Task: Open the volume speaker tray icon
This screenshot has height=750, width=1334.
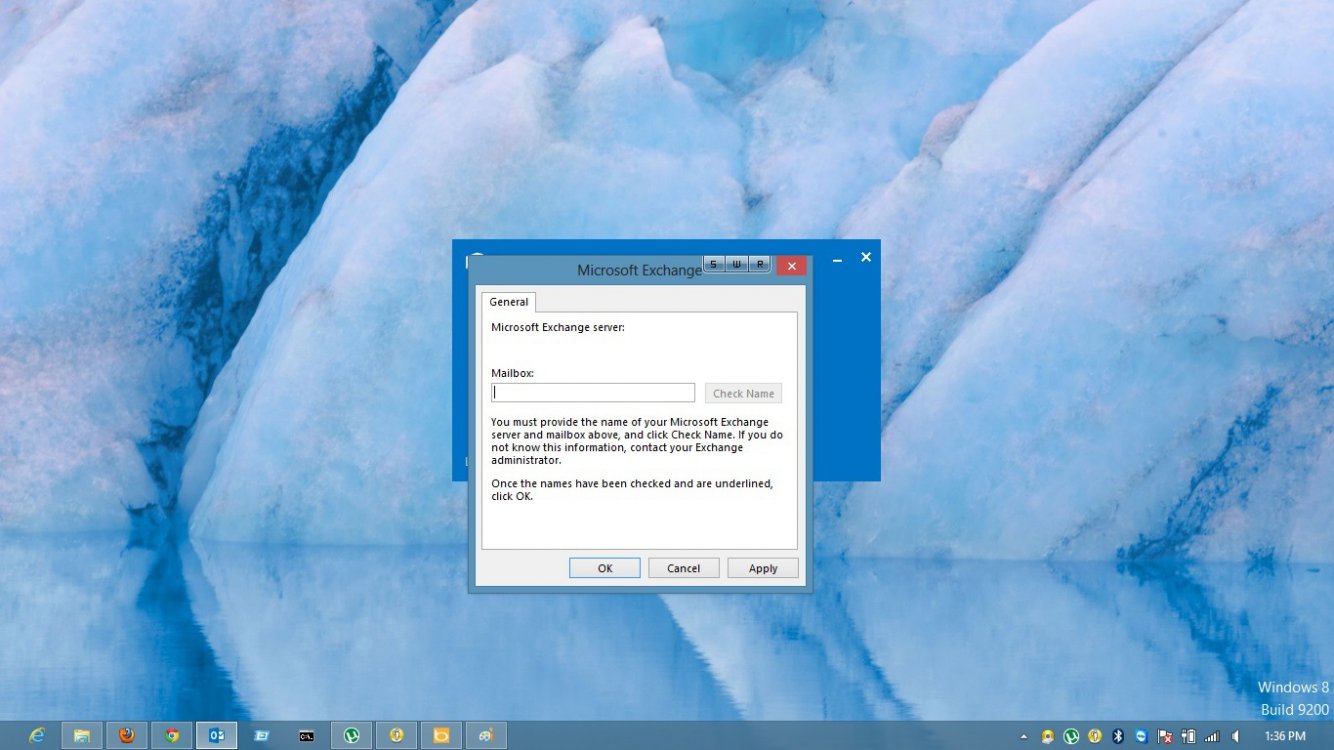Action: pyautogui.click(x=1235, y=736)
